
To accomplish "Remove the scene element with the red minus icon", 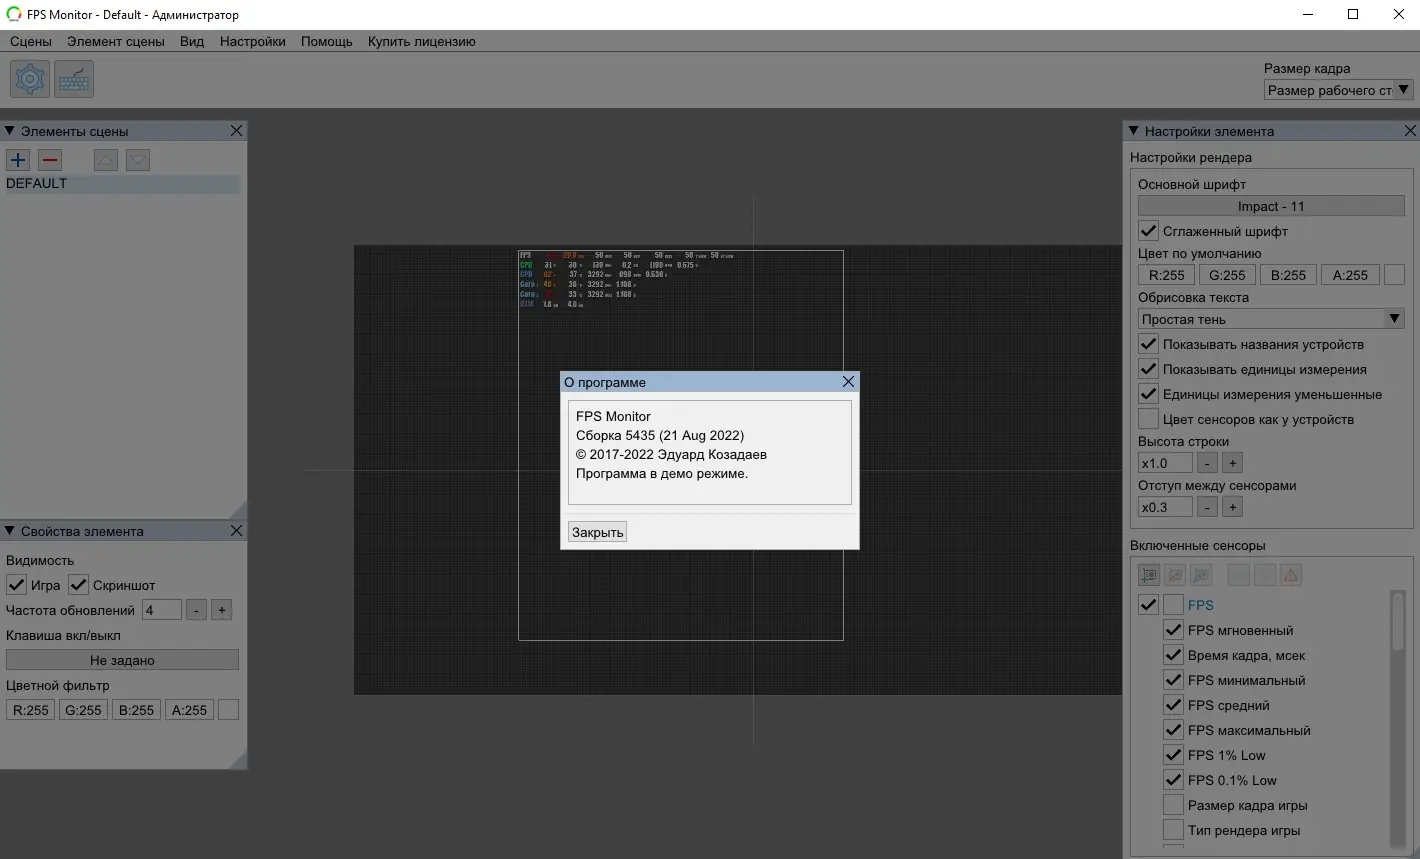I will pyautogui.click(x=50, y=160).
